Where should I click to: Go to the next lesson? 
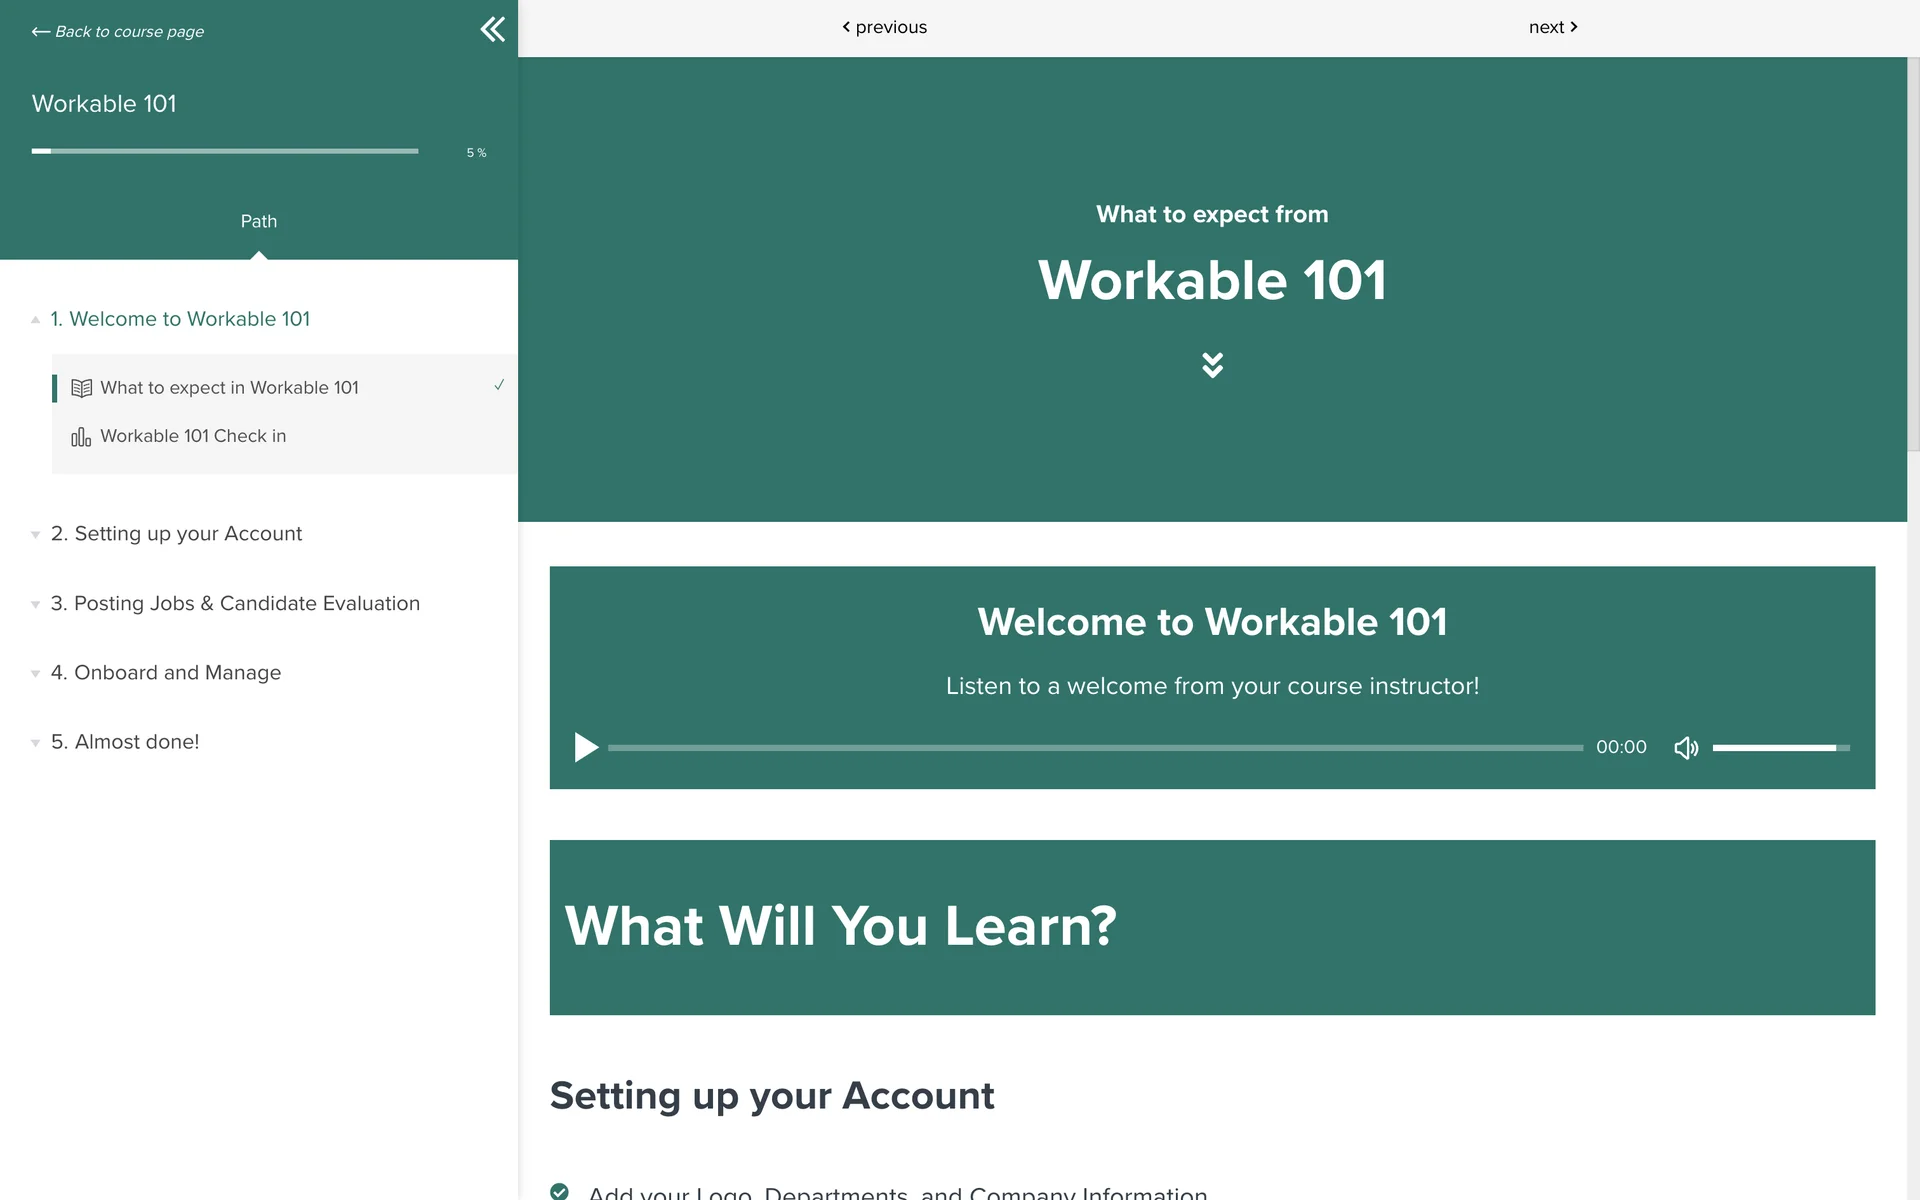click(x=1552, y=27)
